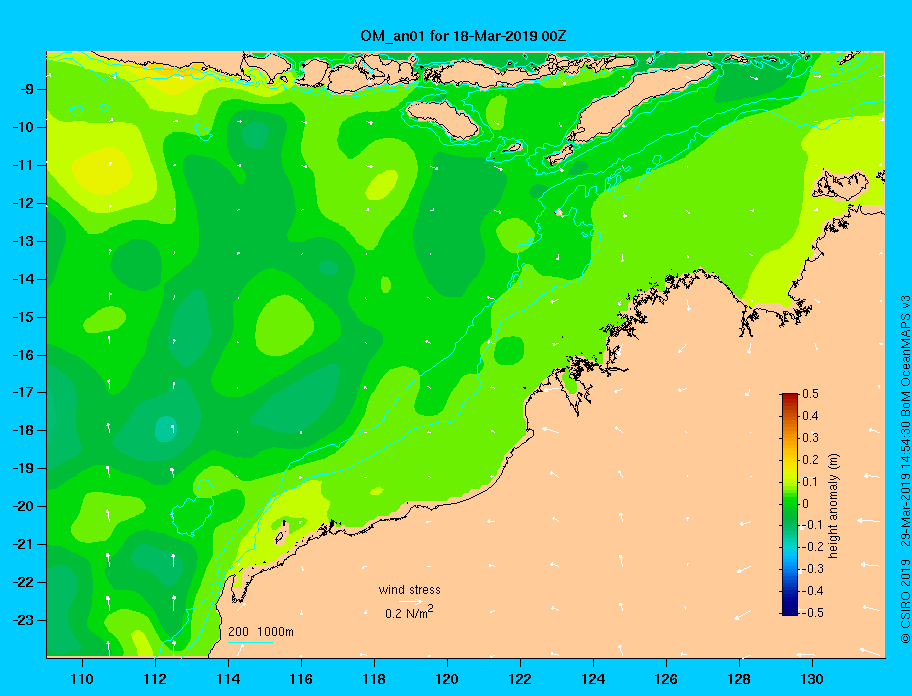Click latitude label -18 on the vertical axis
This screenshot has width=912, height=696.
(x=22, y=430)
